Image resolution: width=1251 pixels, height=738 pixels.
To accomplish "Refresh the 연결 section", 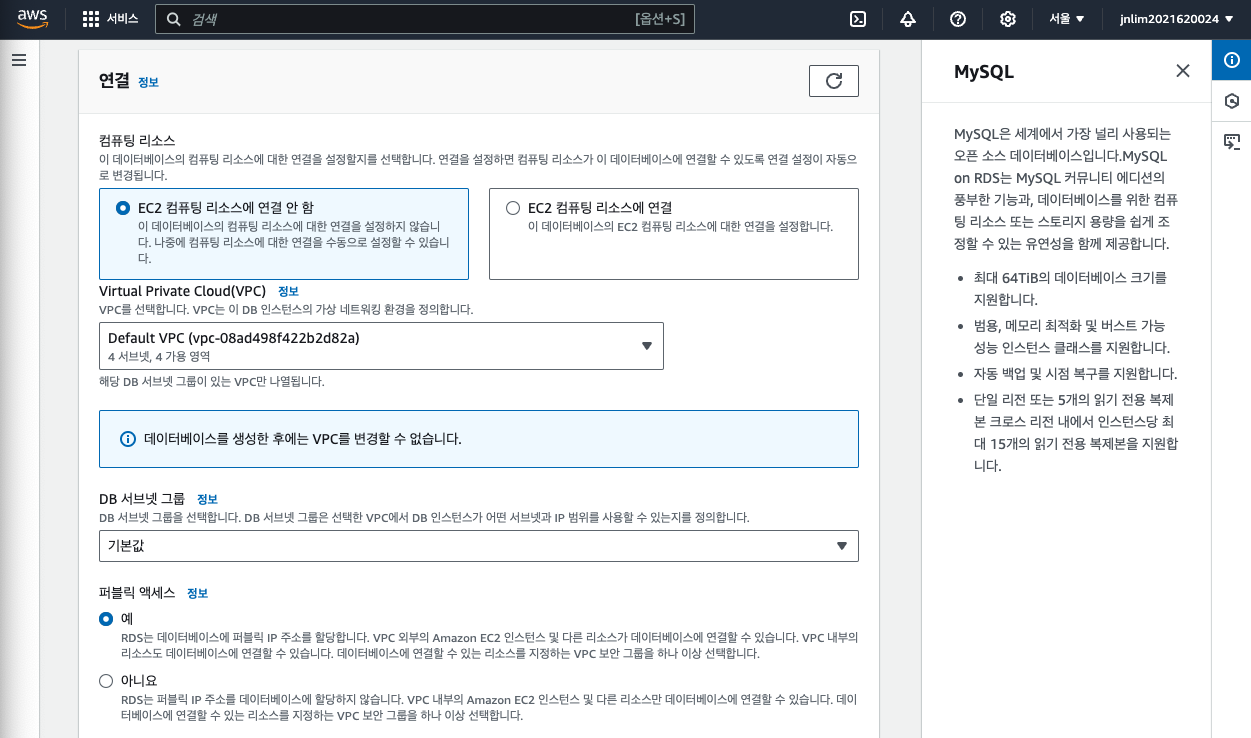I will point(834,81).
